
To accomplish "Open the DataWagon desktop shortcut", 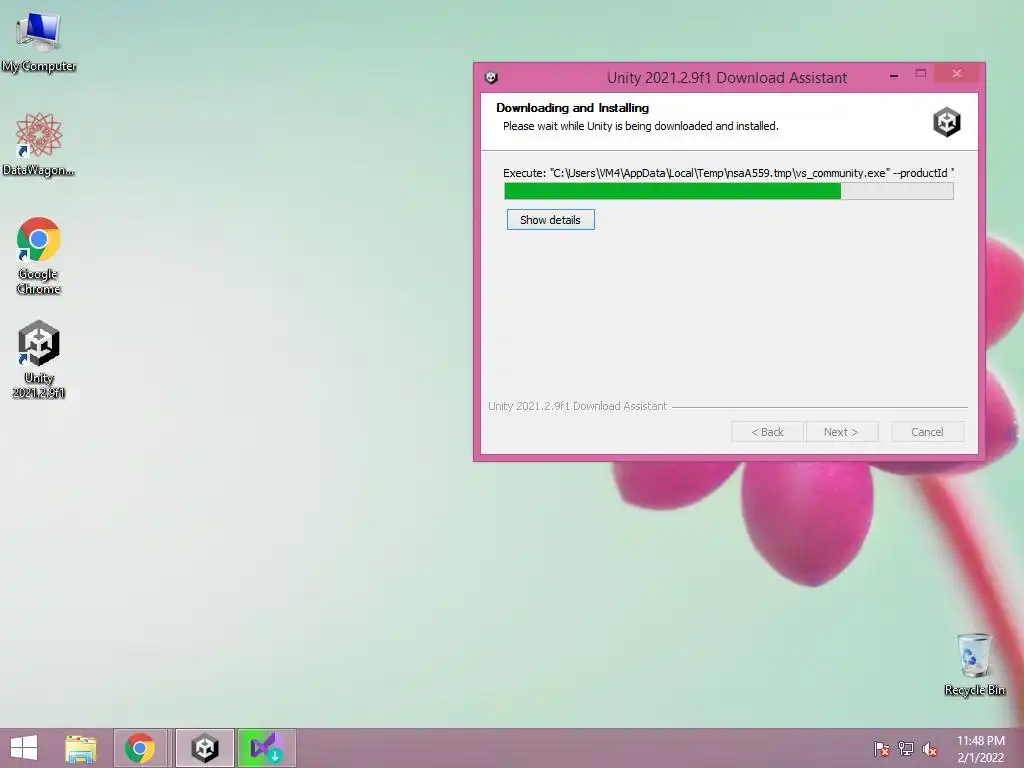I will coord(39,145).
